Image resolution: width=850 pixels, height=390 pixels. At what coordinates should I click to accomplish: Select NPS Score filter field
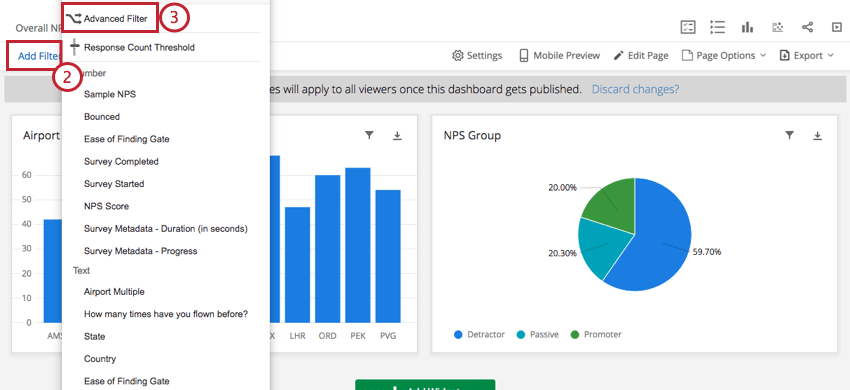coord(106,206)
